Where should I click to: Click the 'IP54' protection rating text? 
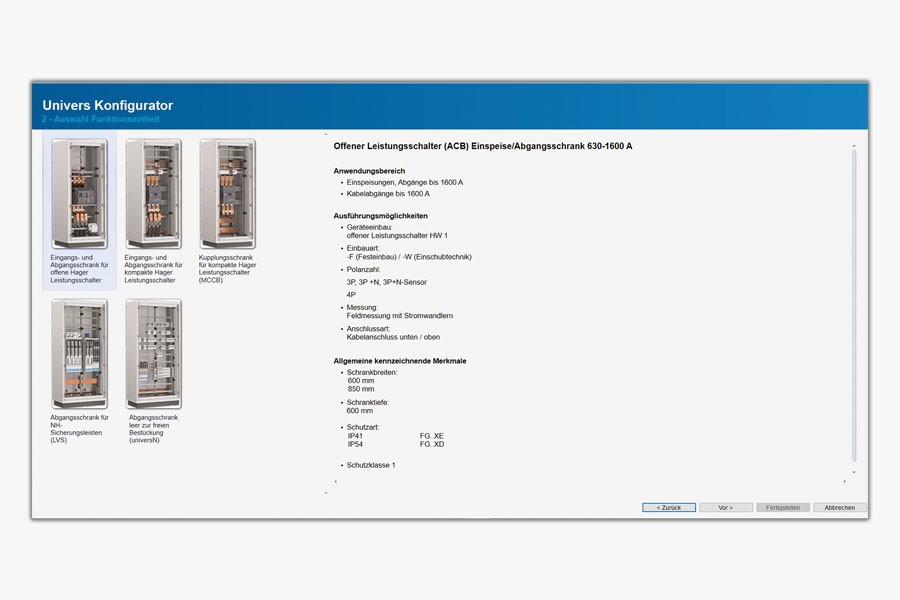tap(355, 444)
